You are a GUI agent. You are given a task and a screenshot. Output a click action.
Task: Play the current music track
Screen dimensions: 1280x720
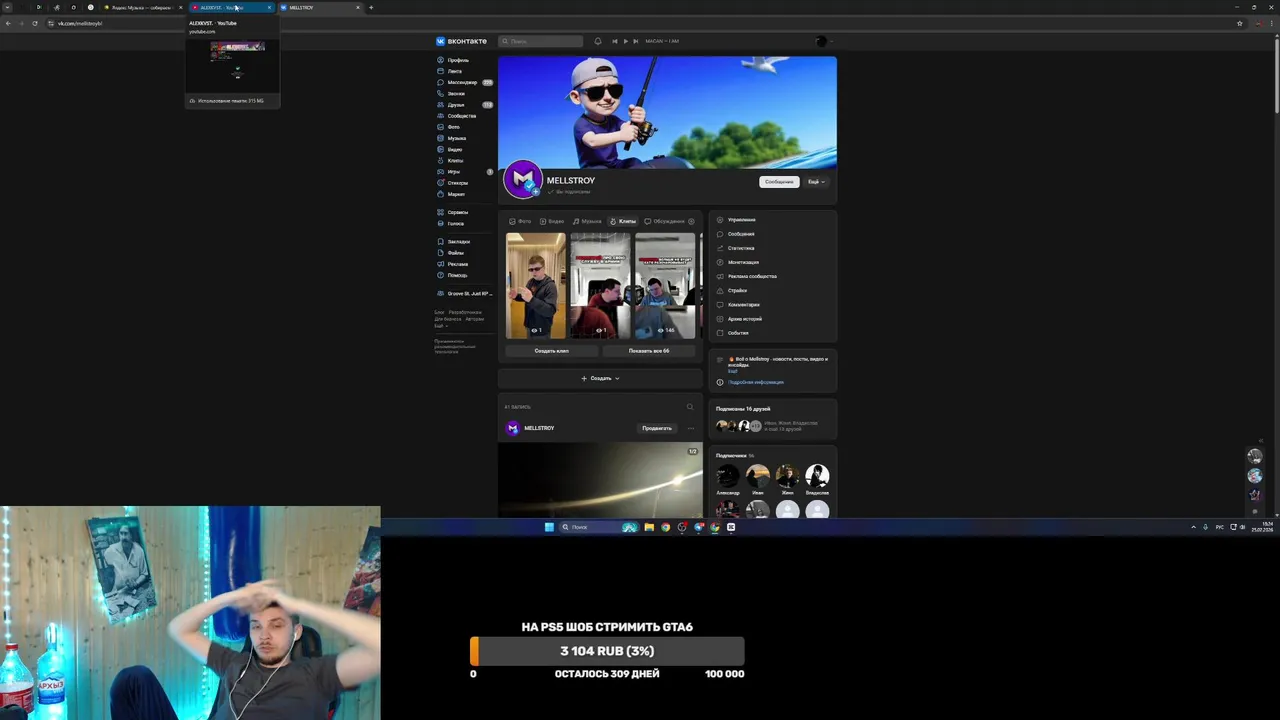(x=625, y=41)
